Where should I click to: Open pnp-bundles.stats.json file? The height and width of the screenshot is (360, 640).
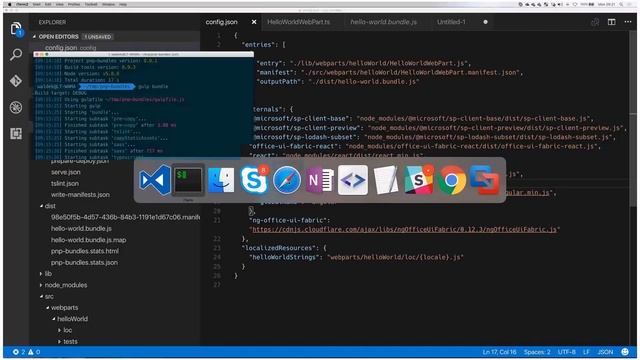point(84,262)
